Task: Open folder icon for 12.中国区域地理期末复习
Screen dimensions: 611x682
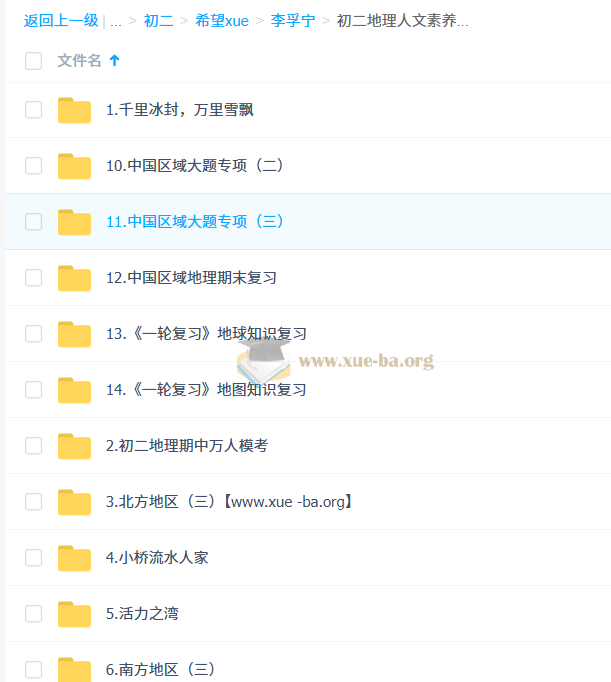Action: pyautogui.click(x=74, y=278)
